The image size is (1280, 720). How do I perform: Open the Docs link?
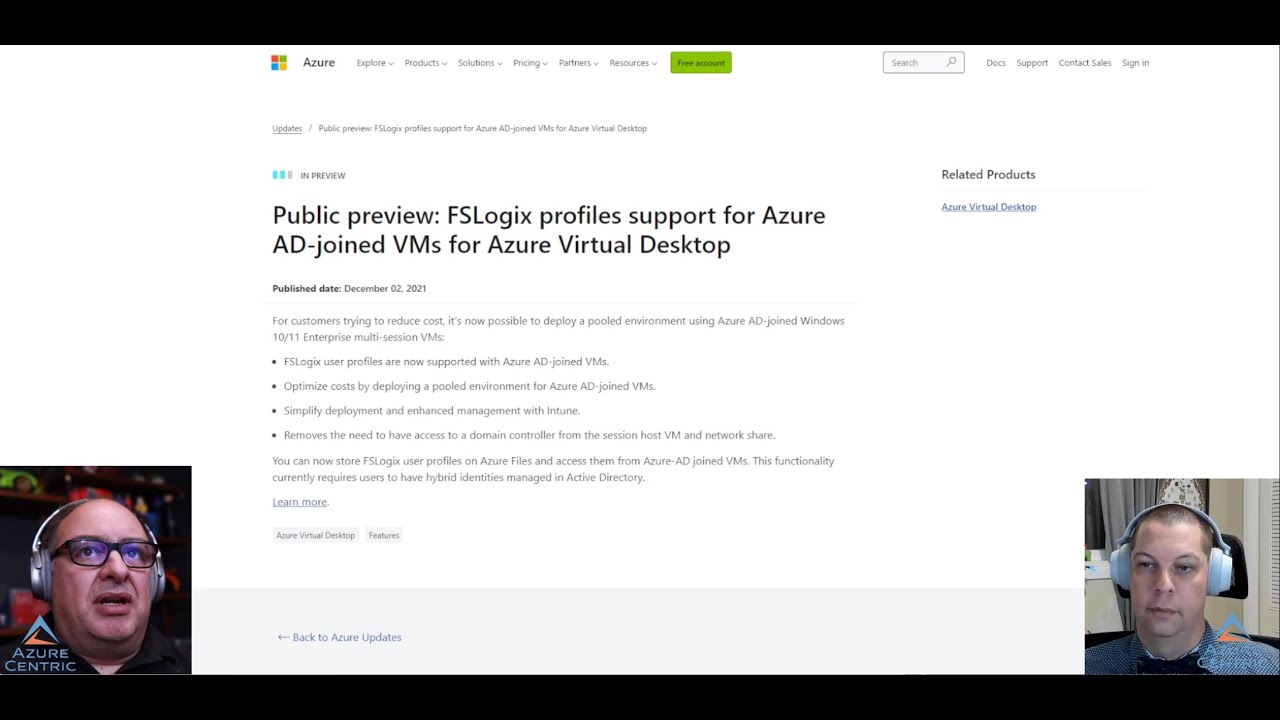point(996,63)
